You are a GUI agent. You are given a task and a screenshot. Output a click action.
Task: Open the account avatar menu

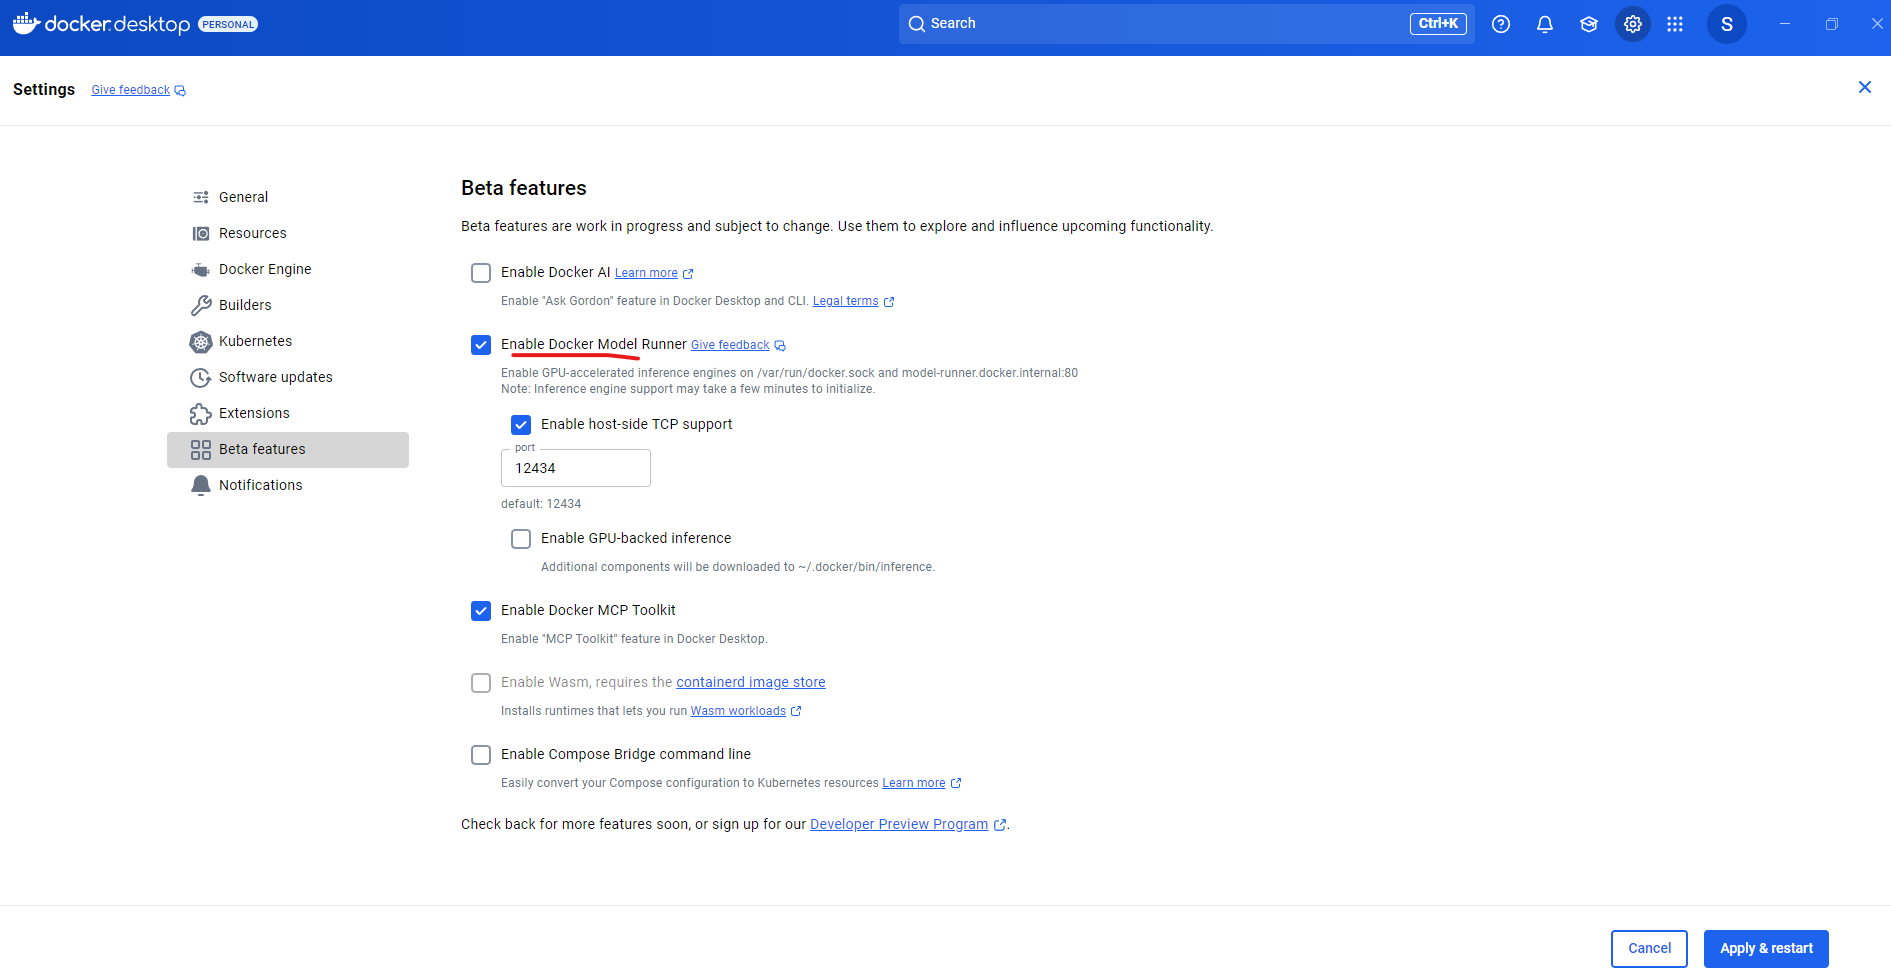coord(1726,23)
